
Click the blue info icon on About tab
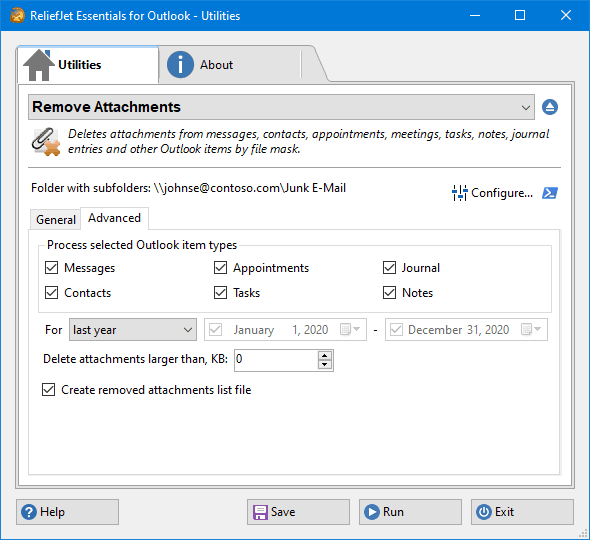[180, 65]
